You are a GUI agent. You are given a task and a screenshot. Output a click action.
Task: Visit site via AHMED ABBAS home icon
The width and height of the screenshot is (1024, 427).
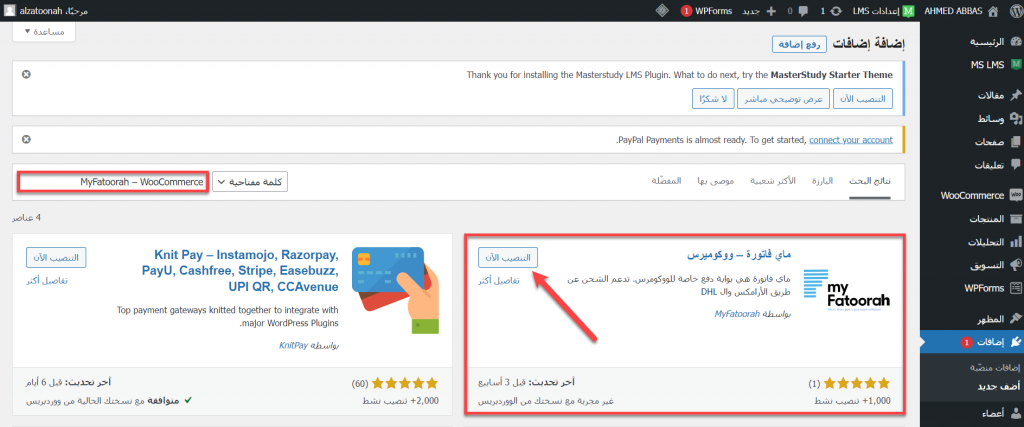993,10
